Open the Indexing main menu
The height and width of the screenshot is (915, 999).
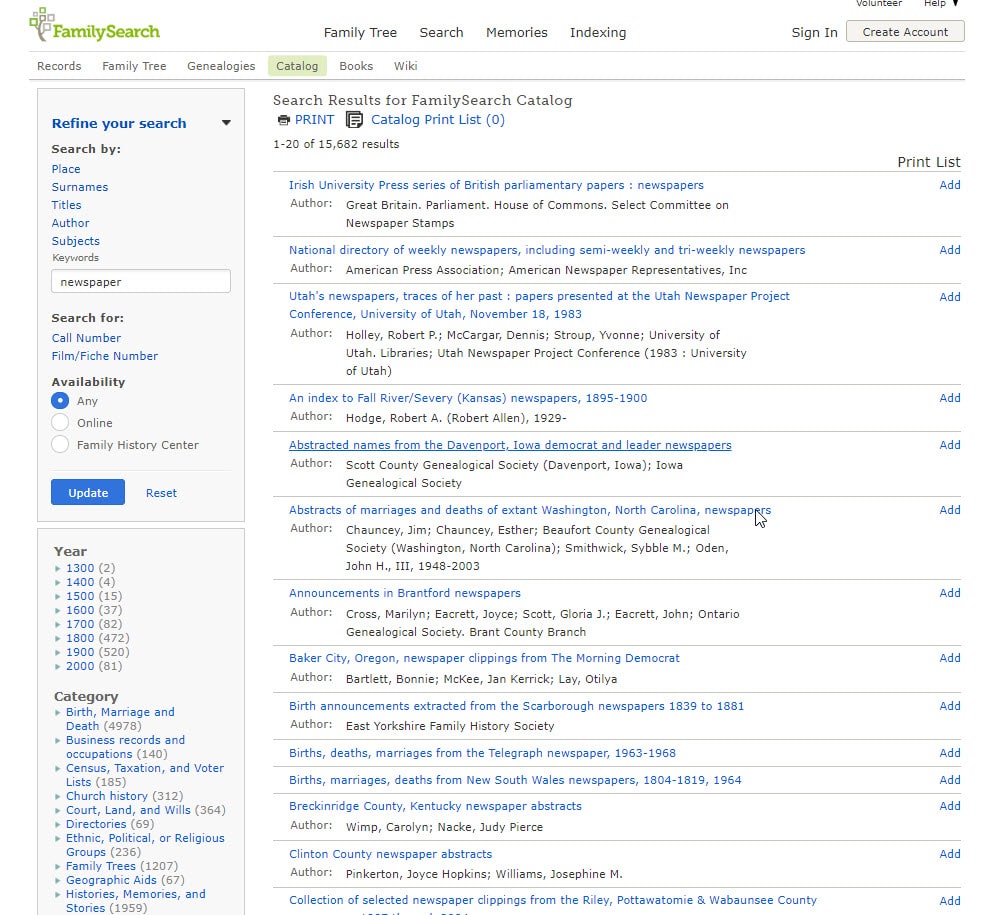(598, 32)
